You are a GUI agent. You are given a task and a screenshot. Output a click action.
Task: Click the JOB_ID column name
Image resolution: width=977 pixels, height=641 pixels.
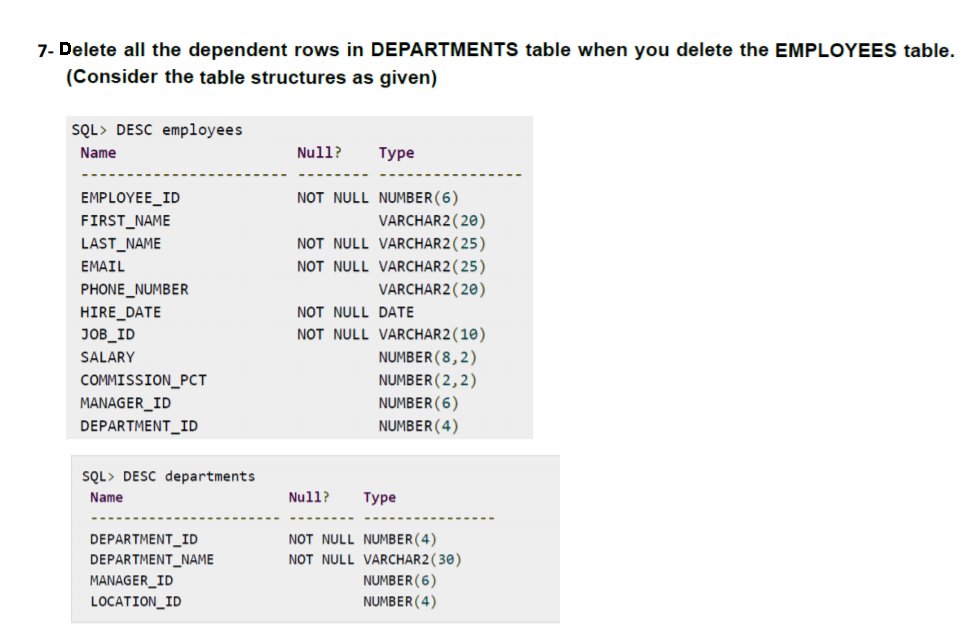click(x=107, y=335)
